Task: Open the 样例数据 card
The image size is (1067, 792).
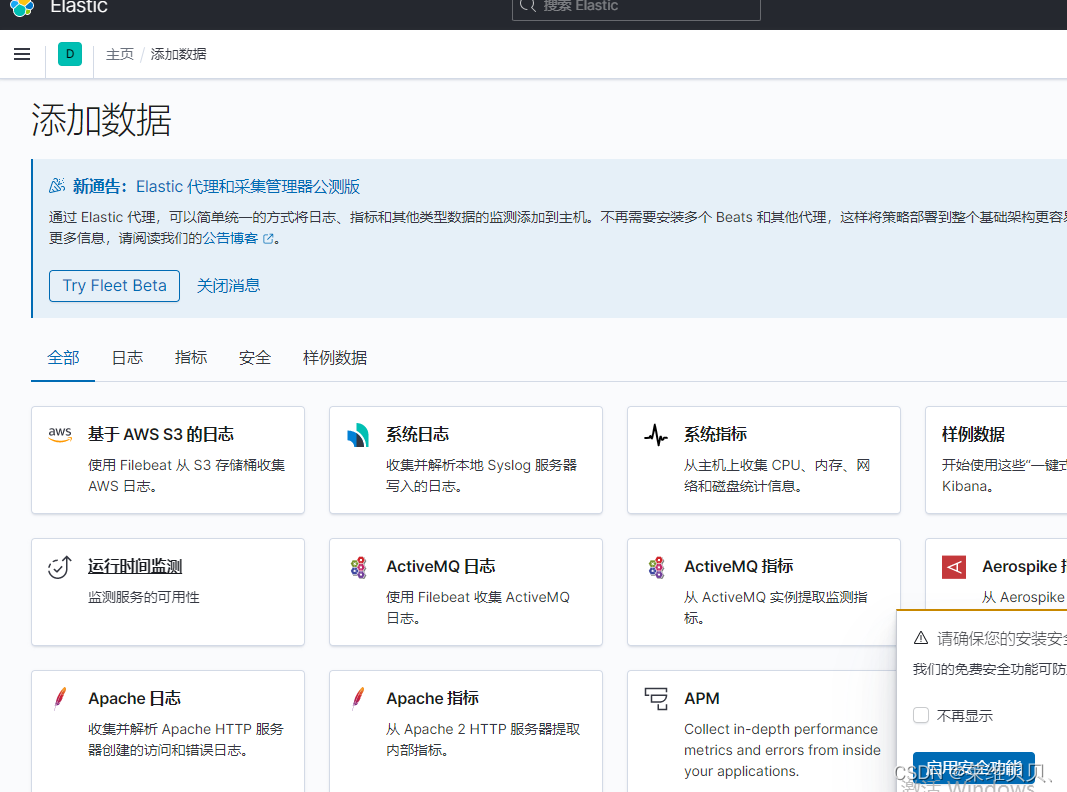Action: [996, 460]
